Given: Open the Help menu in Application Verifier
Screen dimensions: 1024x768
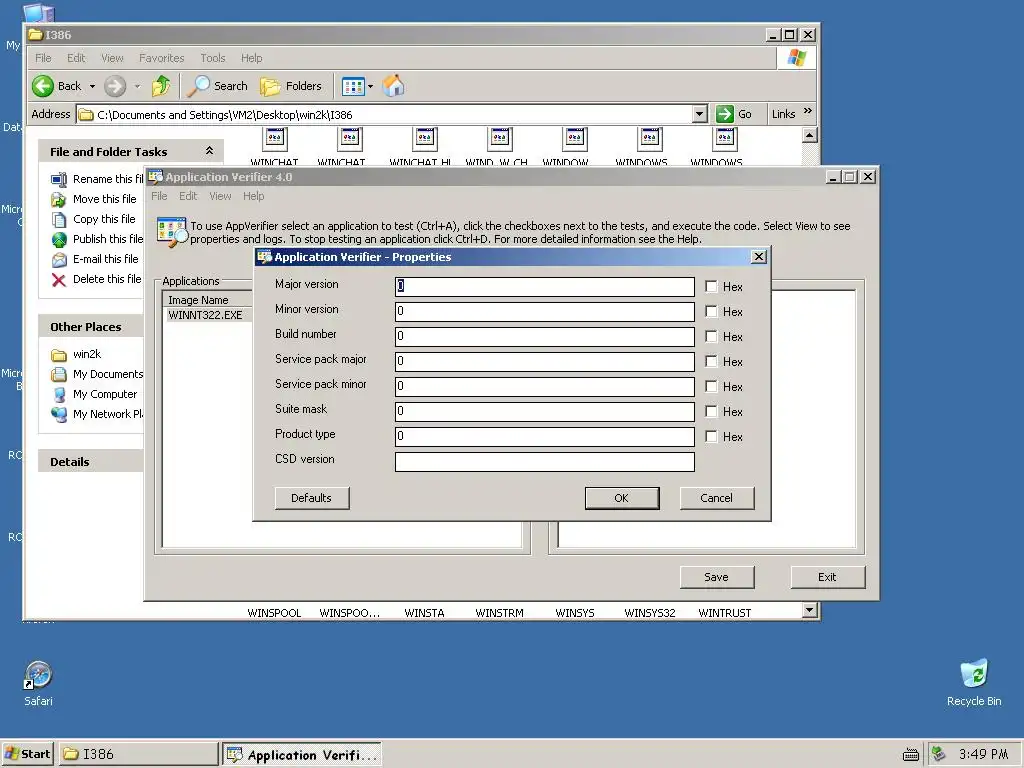Looking at the screenshot, I should coord(253,196).
